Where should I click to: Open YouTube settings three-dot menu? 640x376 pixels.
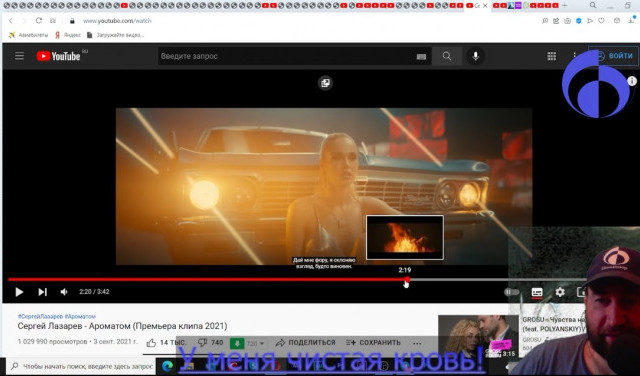[574, 56]
